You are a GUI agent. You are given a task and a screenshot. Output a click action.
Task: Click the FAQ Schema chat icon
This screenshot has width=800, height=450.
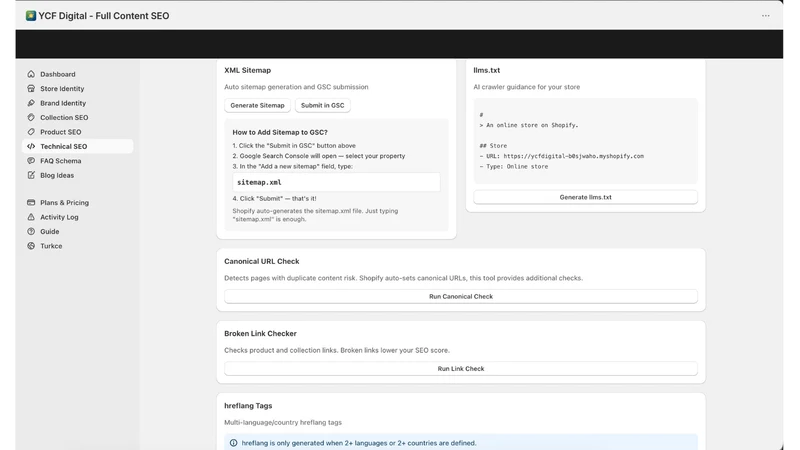click(x=31, y=160)
